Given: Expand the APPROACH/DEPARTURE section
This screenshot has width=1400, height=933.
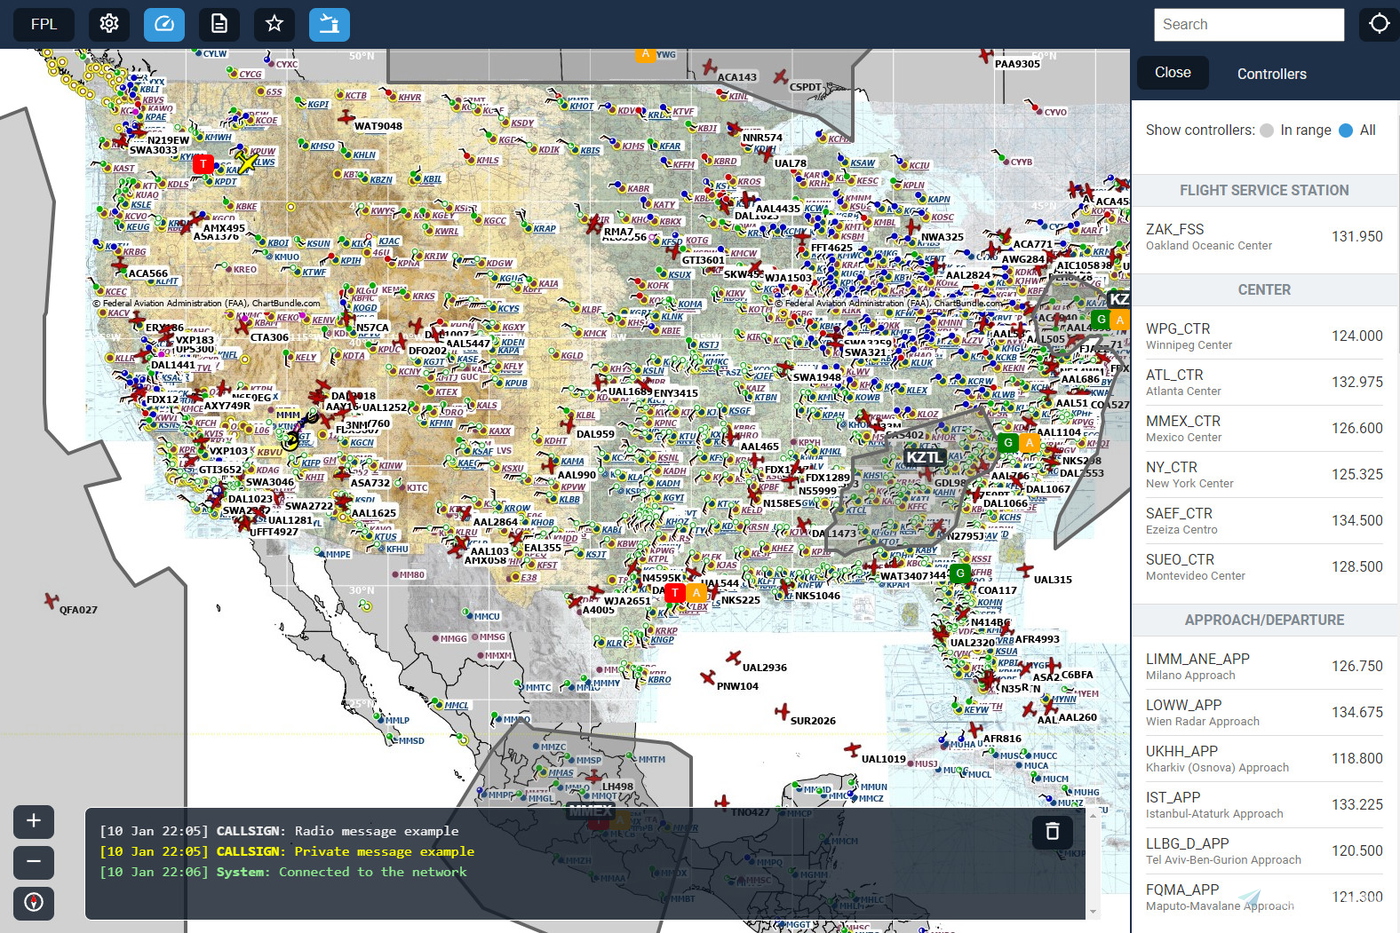Looking at the screenshot, I should tap(1264, 619).
